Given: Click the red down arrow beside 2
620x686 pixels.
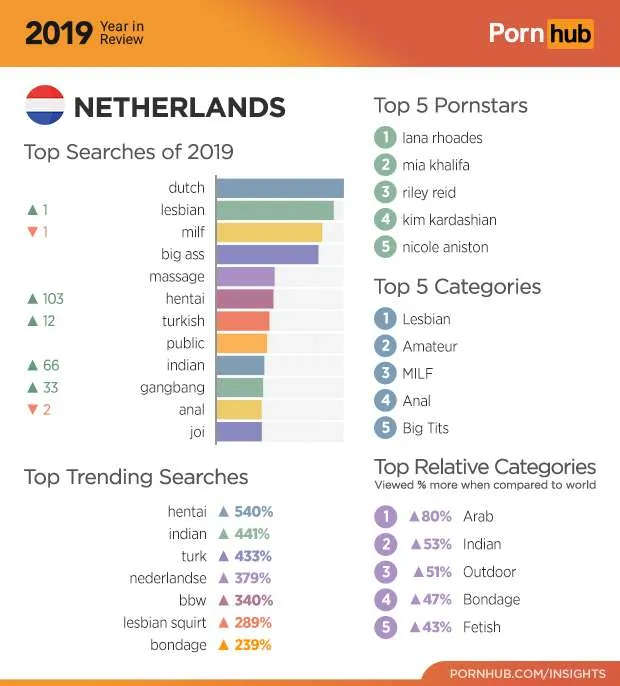Looking at the screenshot, I should coord(32,410).
